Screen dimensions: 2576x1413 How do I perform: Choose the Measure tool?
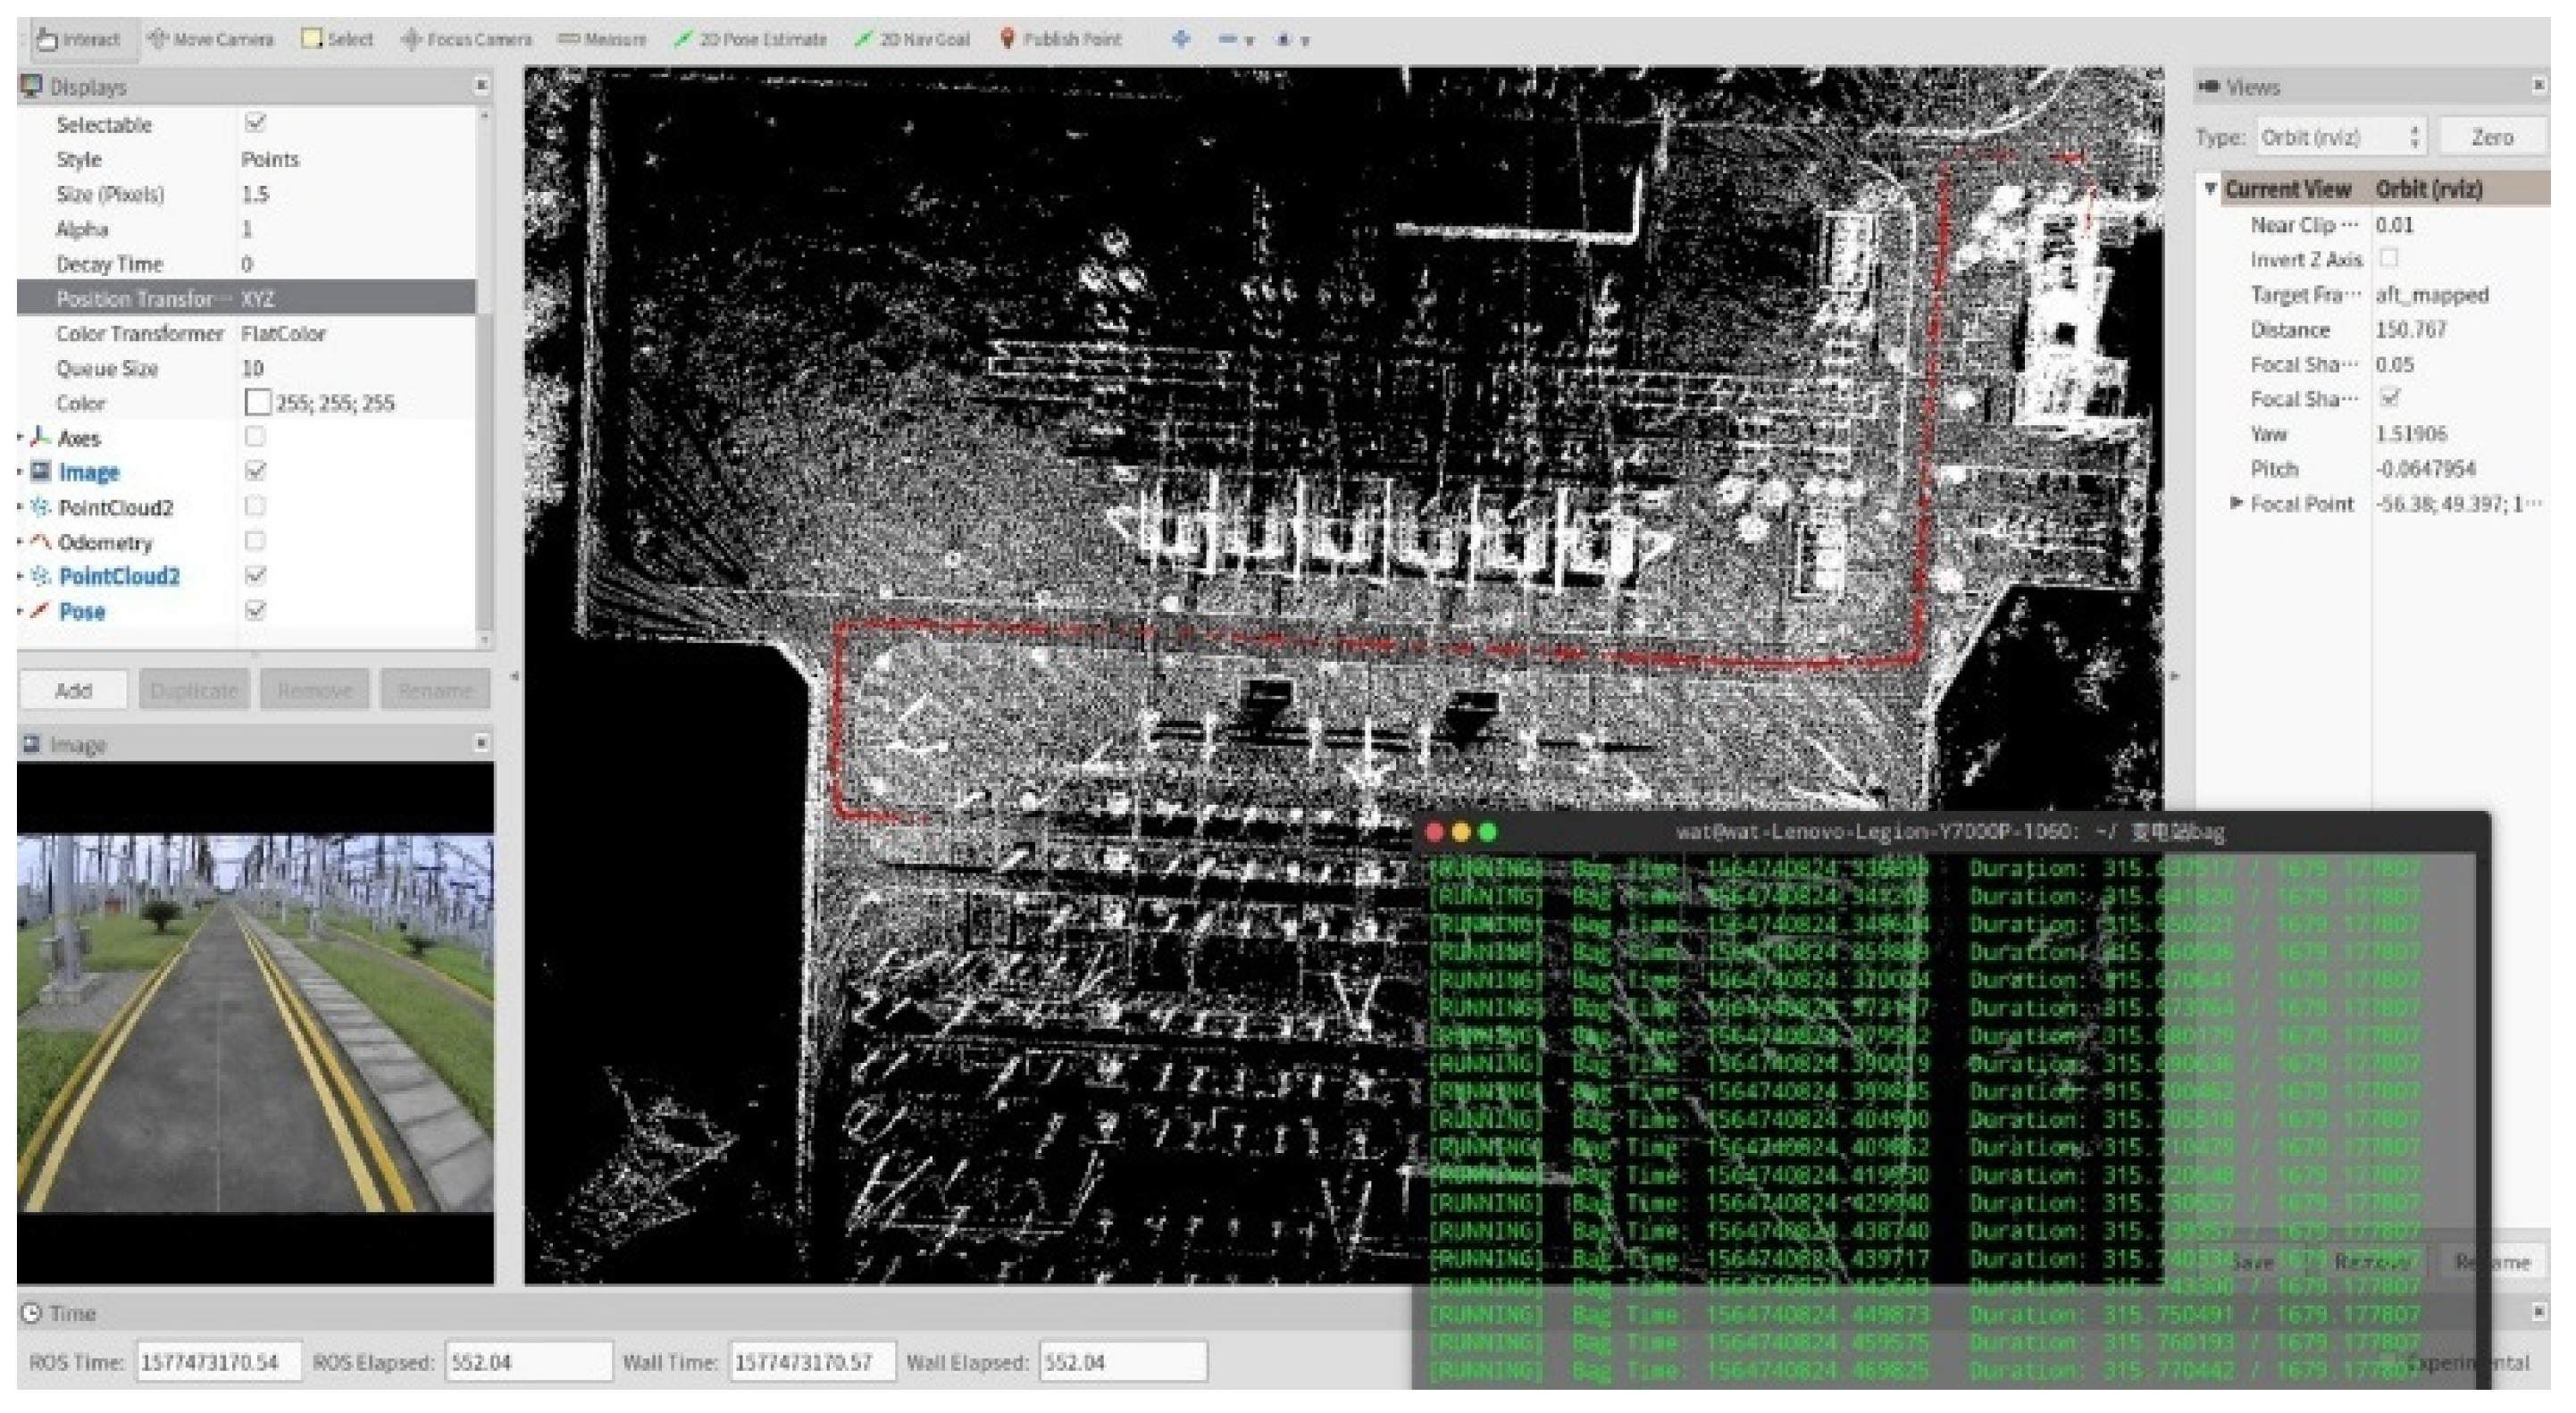click(602, 39)
